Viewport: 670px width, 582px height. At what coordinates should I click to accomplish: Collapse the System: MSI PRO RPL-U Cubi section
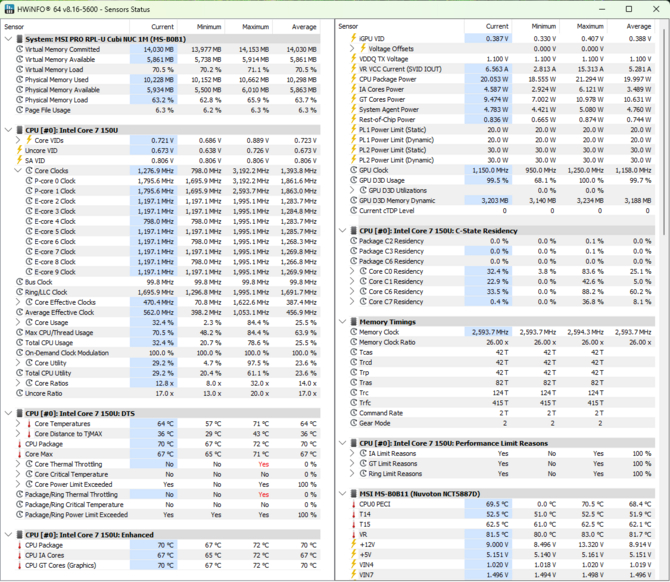point(8,39)
